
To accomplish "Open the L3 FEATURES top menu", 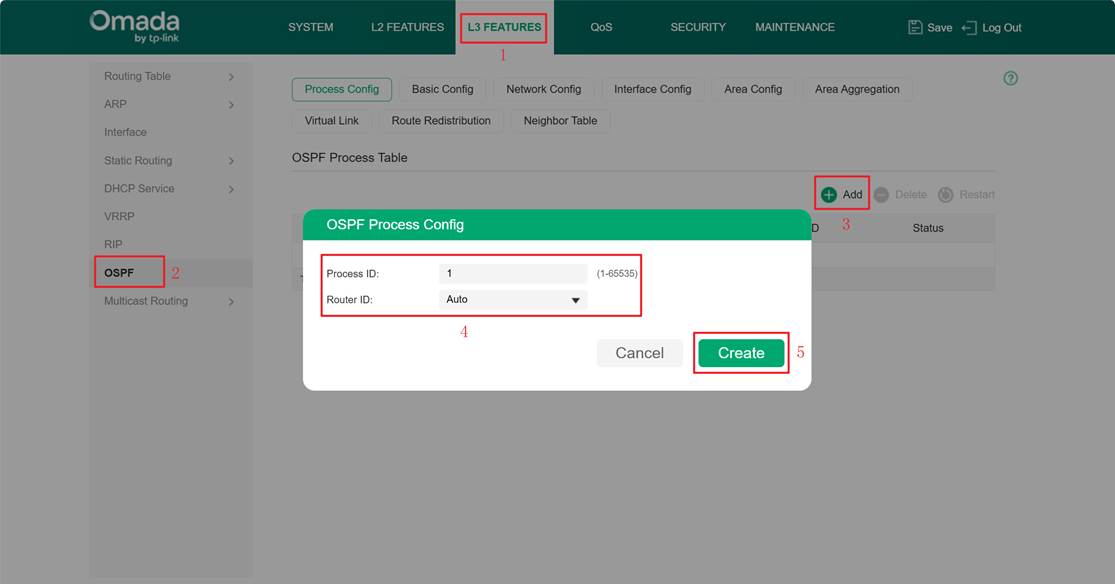I will [x=504, y=27].
